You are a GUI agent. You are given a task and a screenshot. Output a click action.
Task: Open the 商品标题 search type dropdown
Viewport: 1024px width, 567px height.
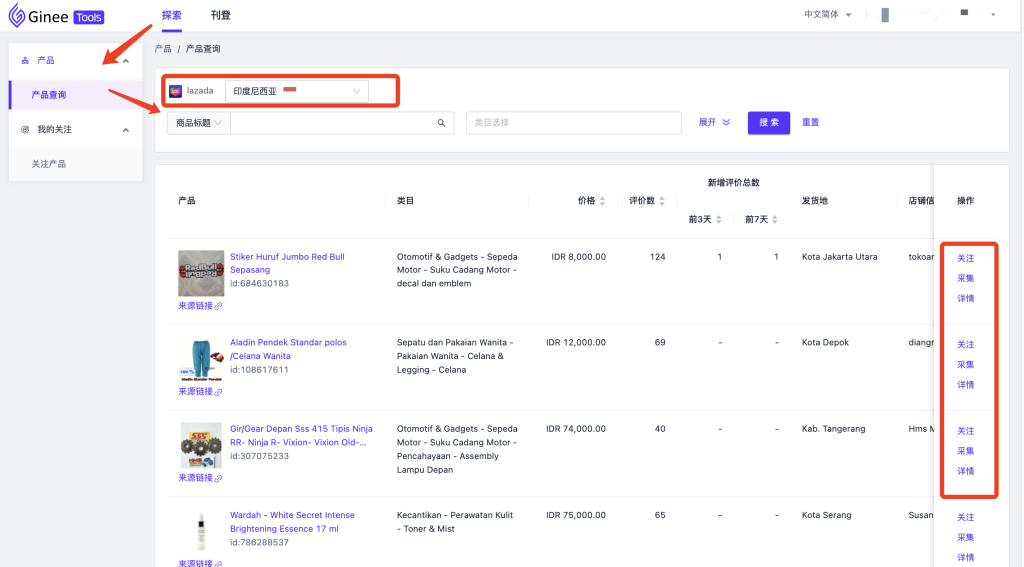(198, 123)
